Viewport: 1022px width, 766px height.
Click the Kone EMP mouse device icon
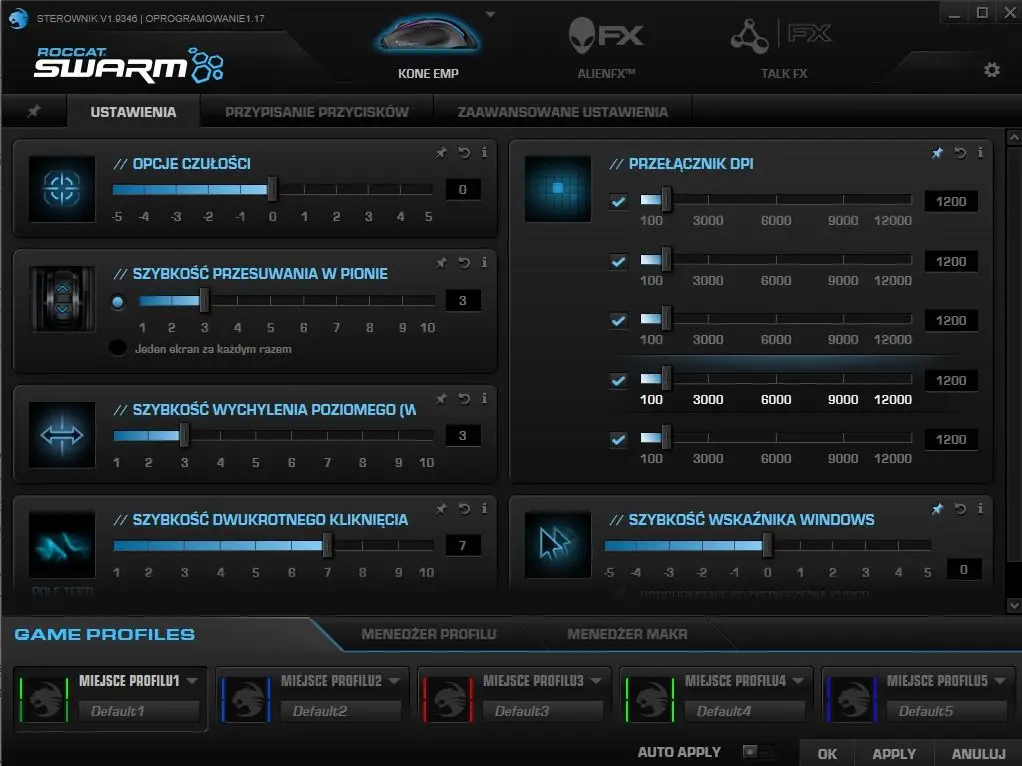coord(427,37)
